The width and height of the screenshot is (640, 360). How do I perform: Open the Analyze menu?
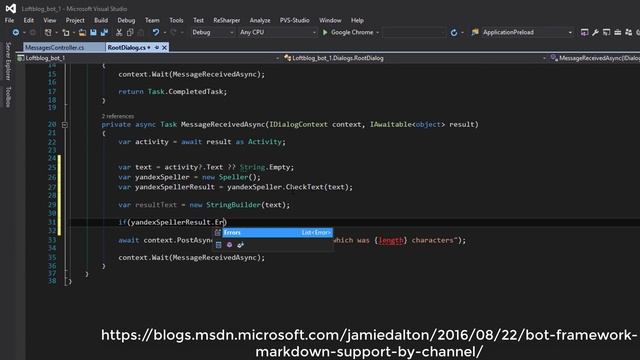(x=260, y=20)
